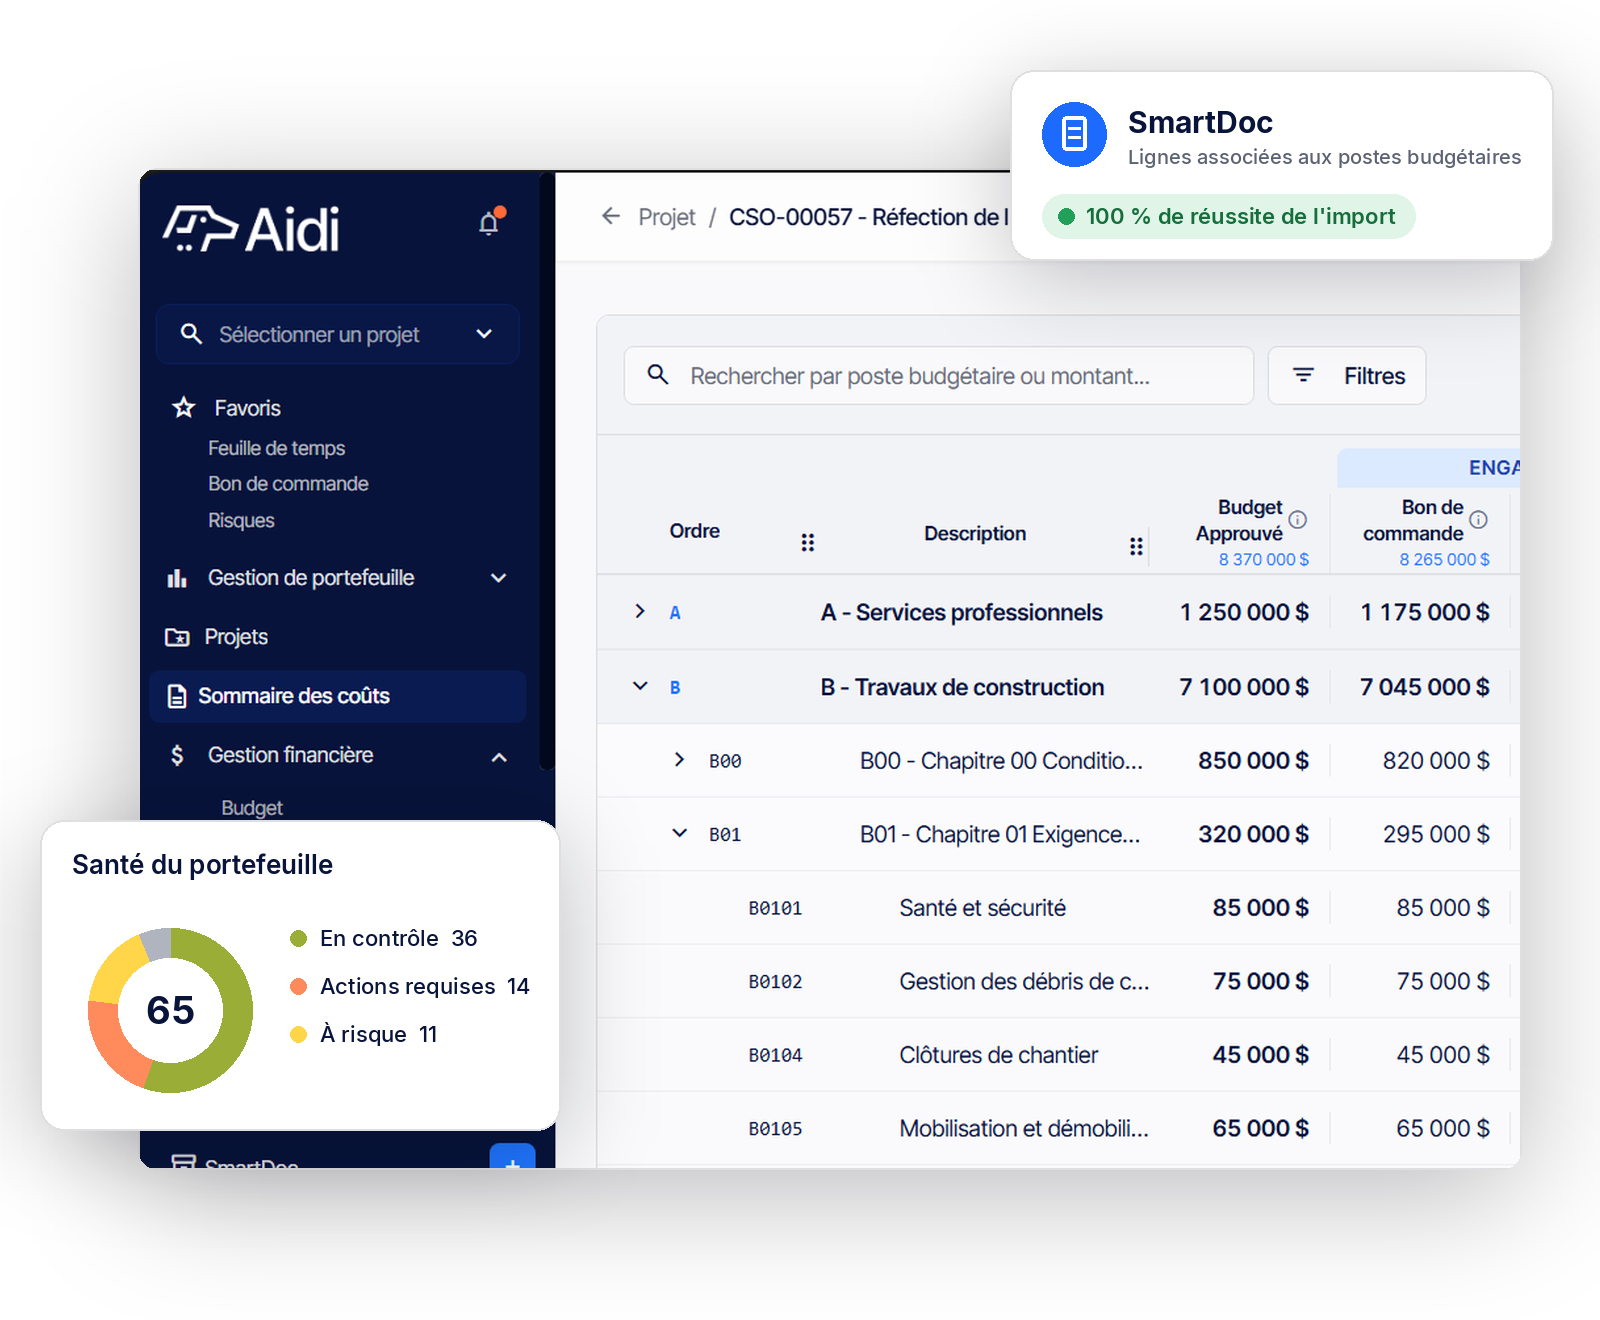The width and height of the screenshot is (1600, 1320).
Task: Show Budget Approuvé info tooltip icon
Action: (1298, 519)
